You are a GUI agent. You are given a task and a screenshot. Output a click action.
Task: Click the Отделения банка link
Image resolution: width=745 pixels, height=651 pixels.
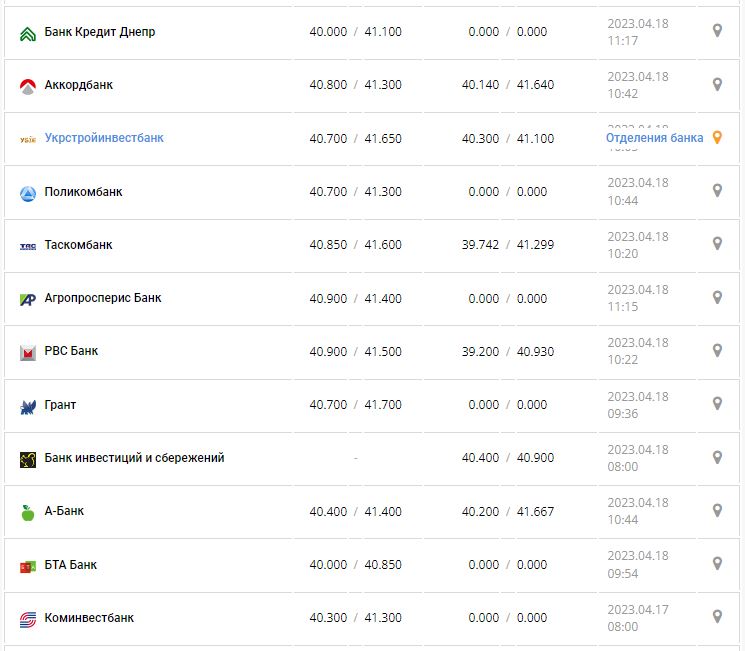(x=654, y=138)
